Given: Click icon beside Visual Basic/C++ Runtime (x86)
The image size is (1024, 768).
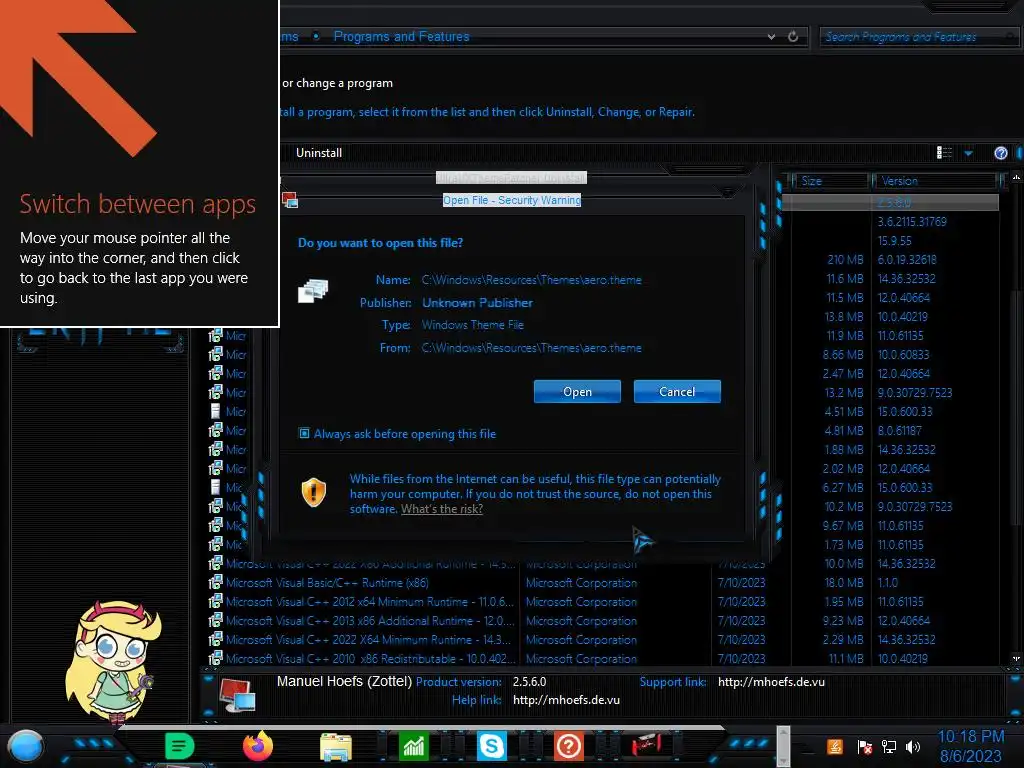Looking at the screenshot, I should [x=215, y=583].
